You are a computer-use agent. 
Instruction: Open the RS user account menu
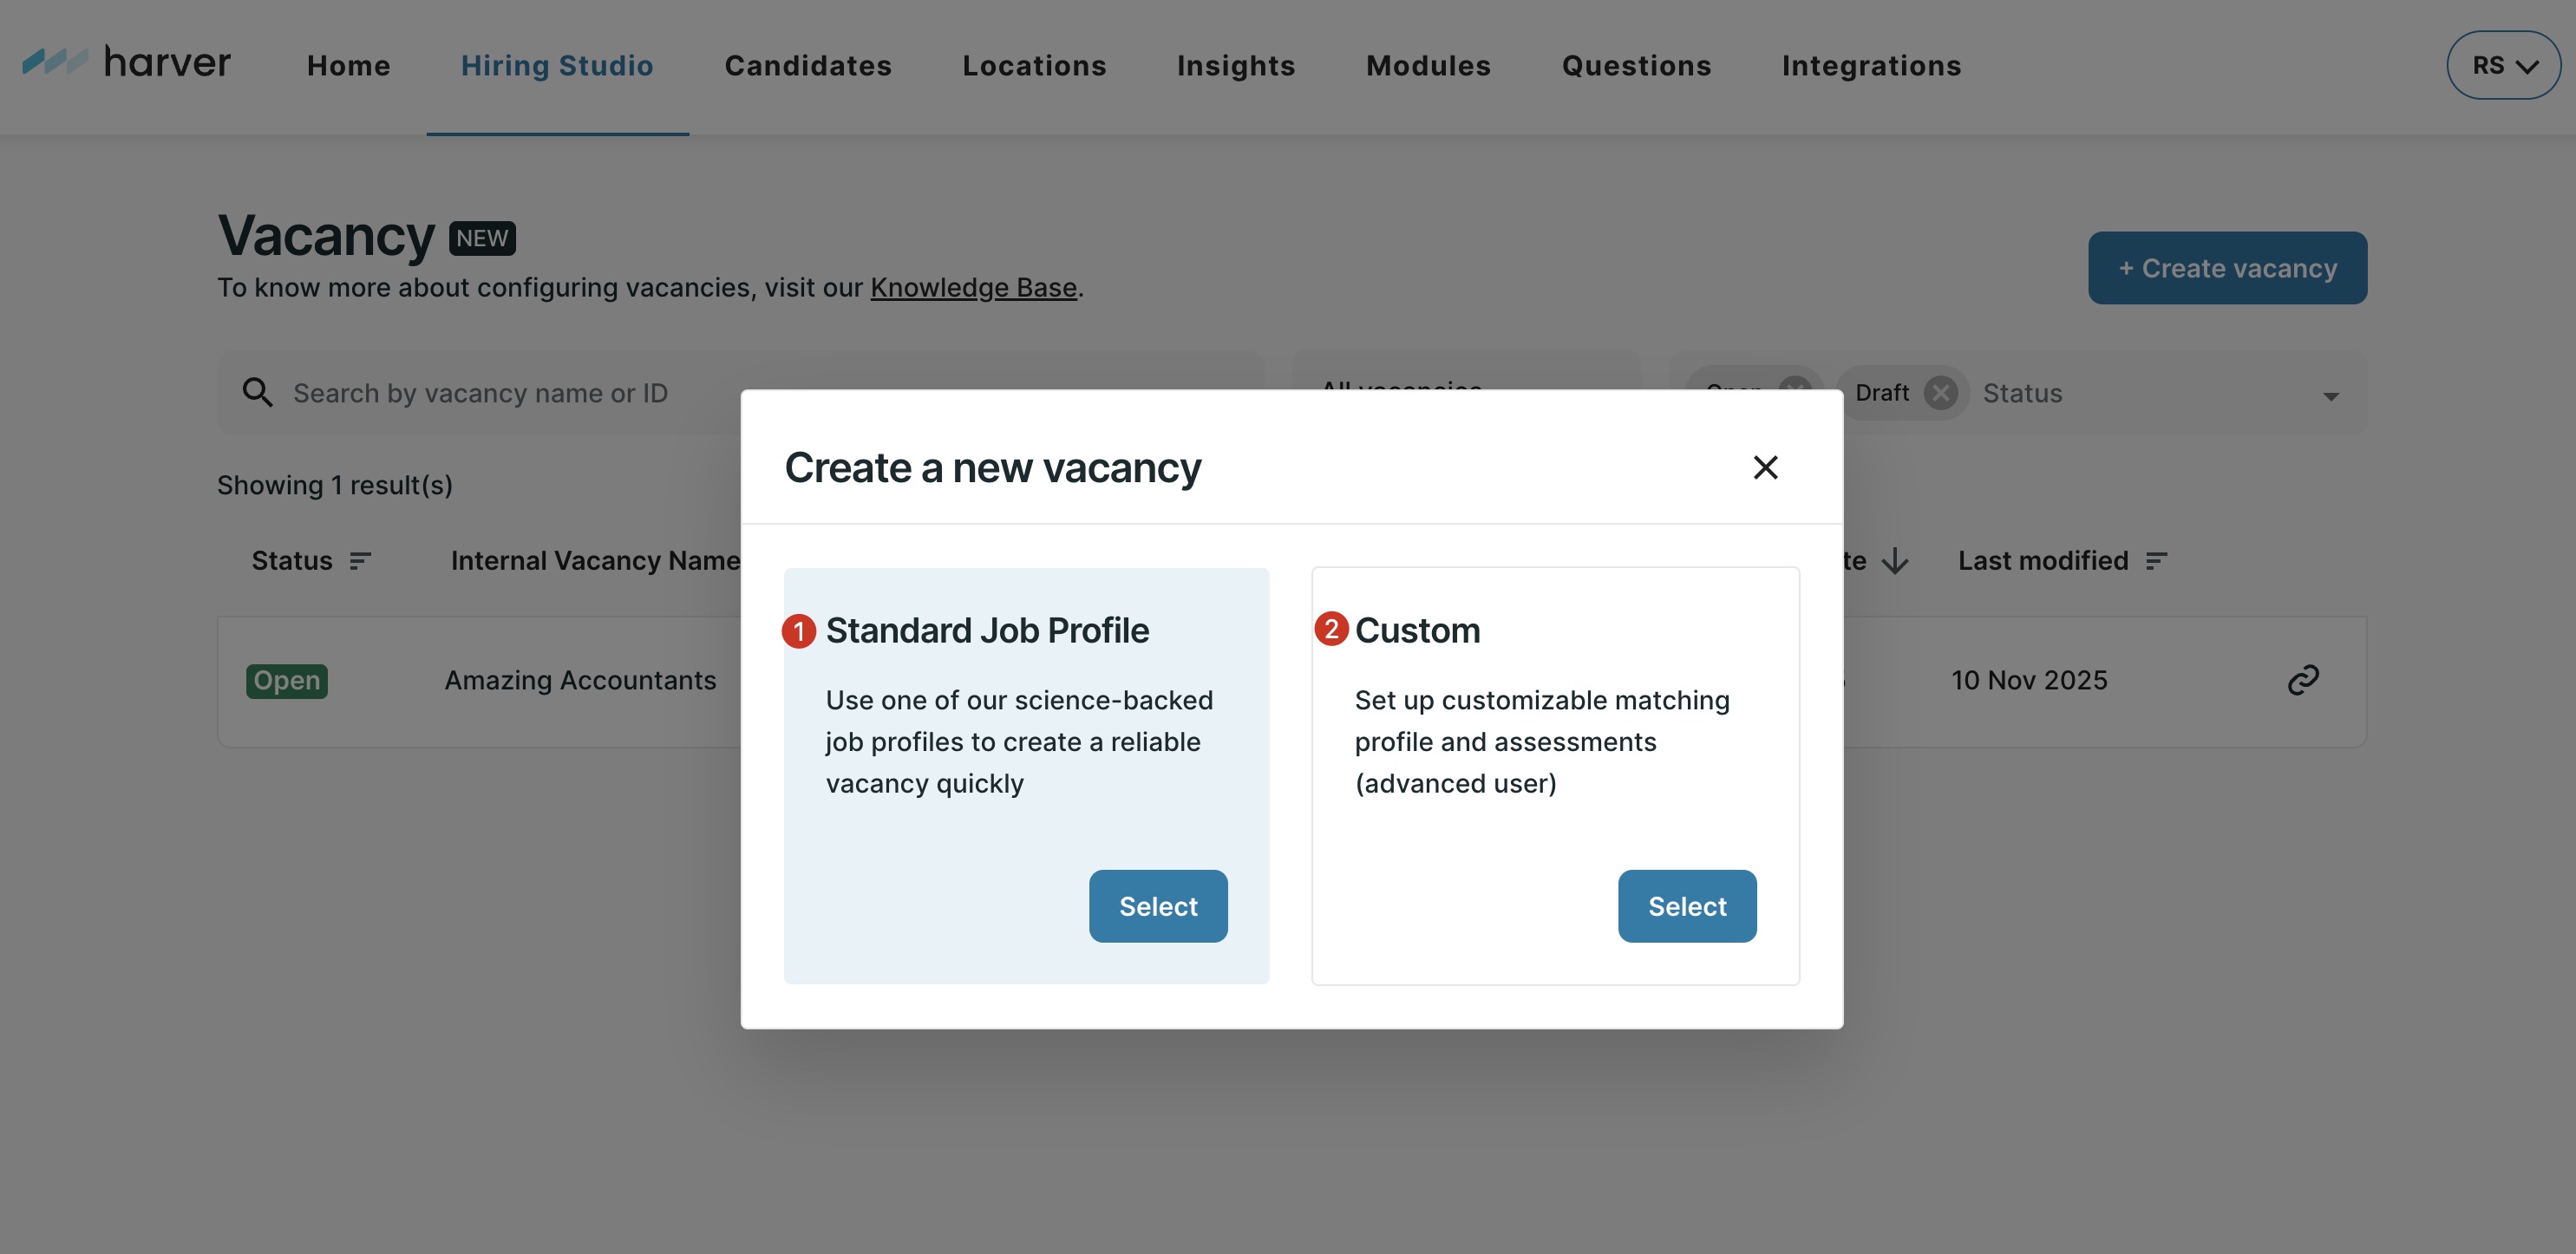(x=2503, y=65)
